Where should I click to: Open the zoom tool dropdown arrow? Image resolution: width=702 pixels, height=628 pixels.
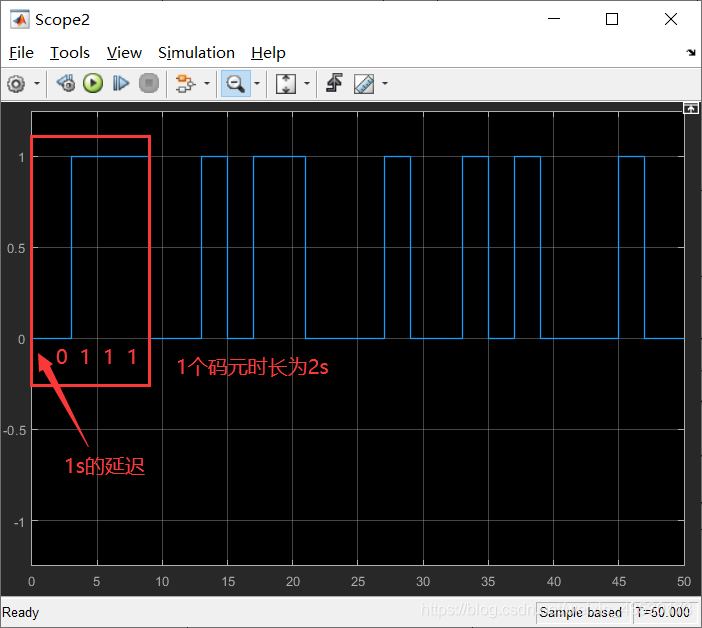257,83
